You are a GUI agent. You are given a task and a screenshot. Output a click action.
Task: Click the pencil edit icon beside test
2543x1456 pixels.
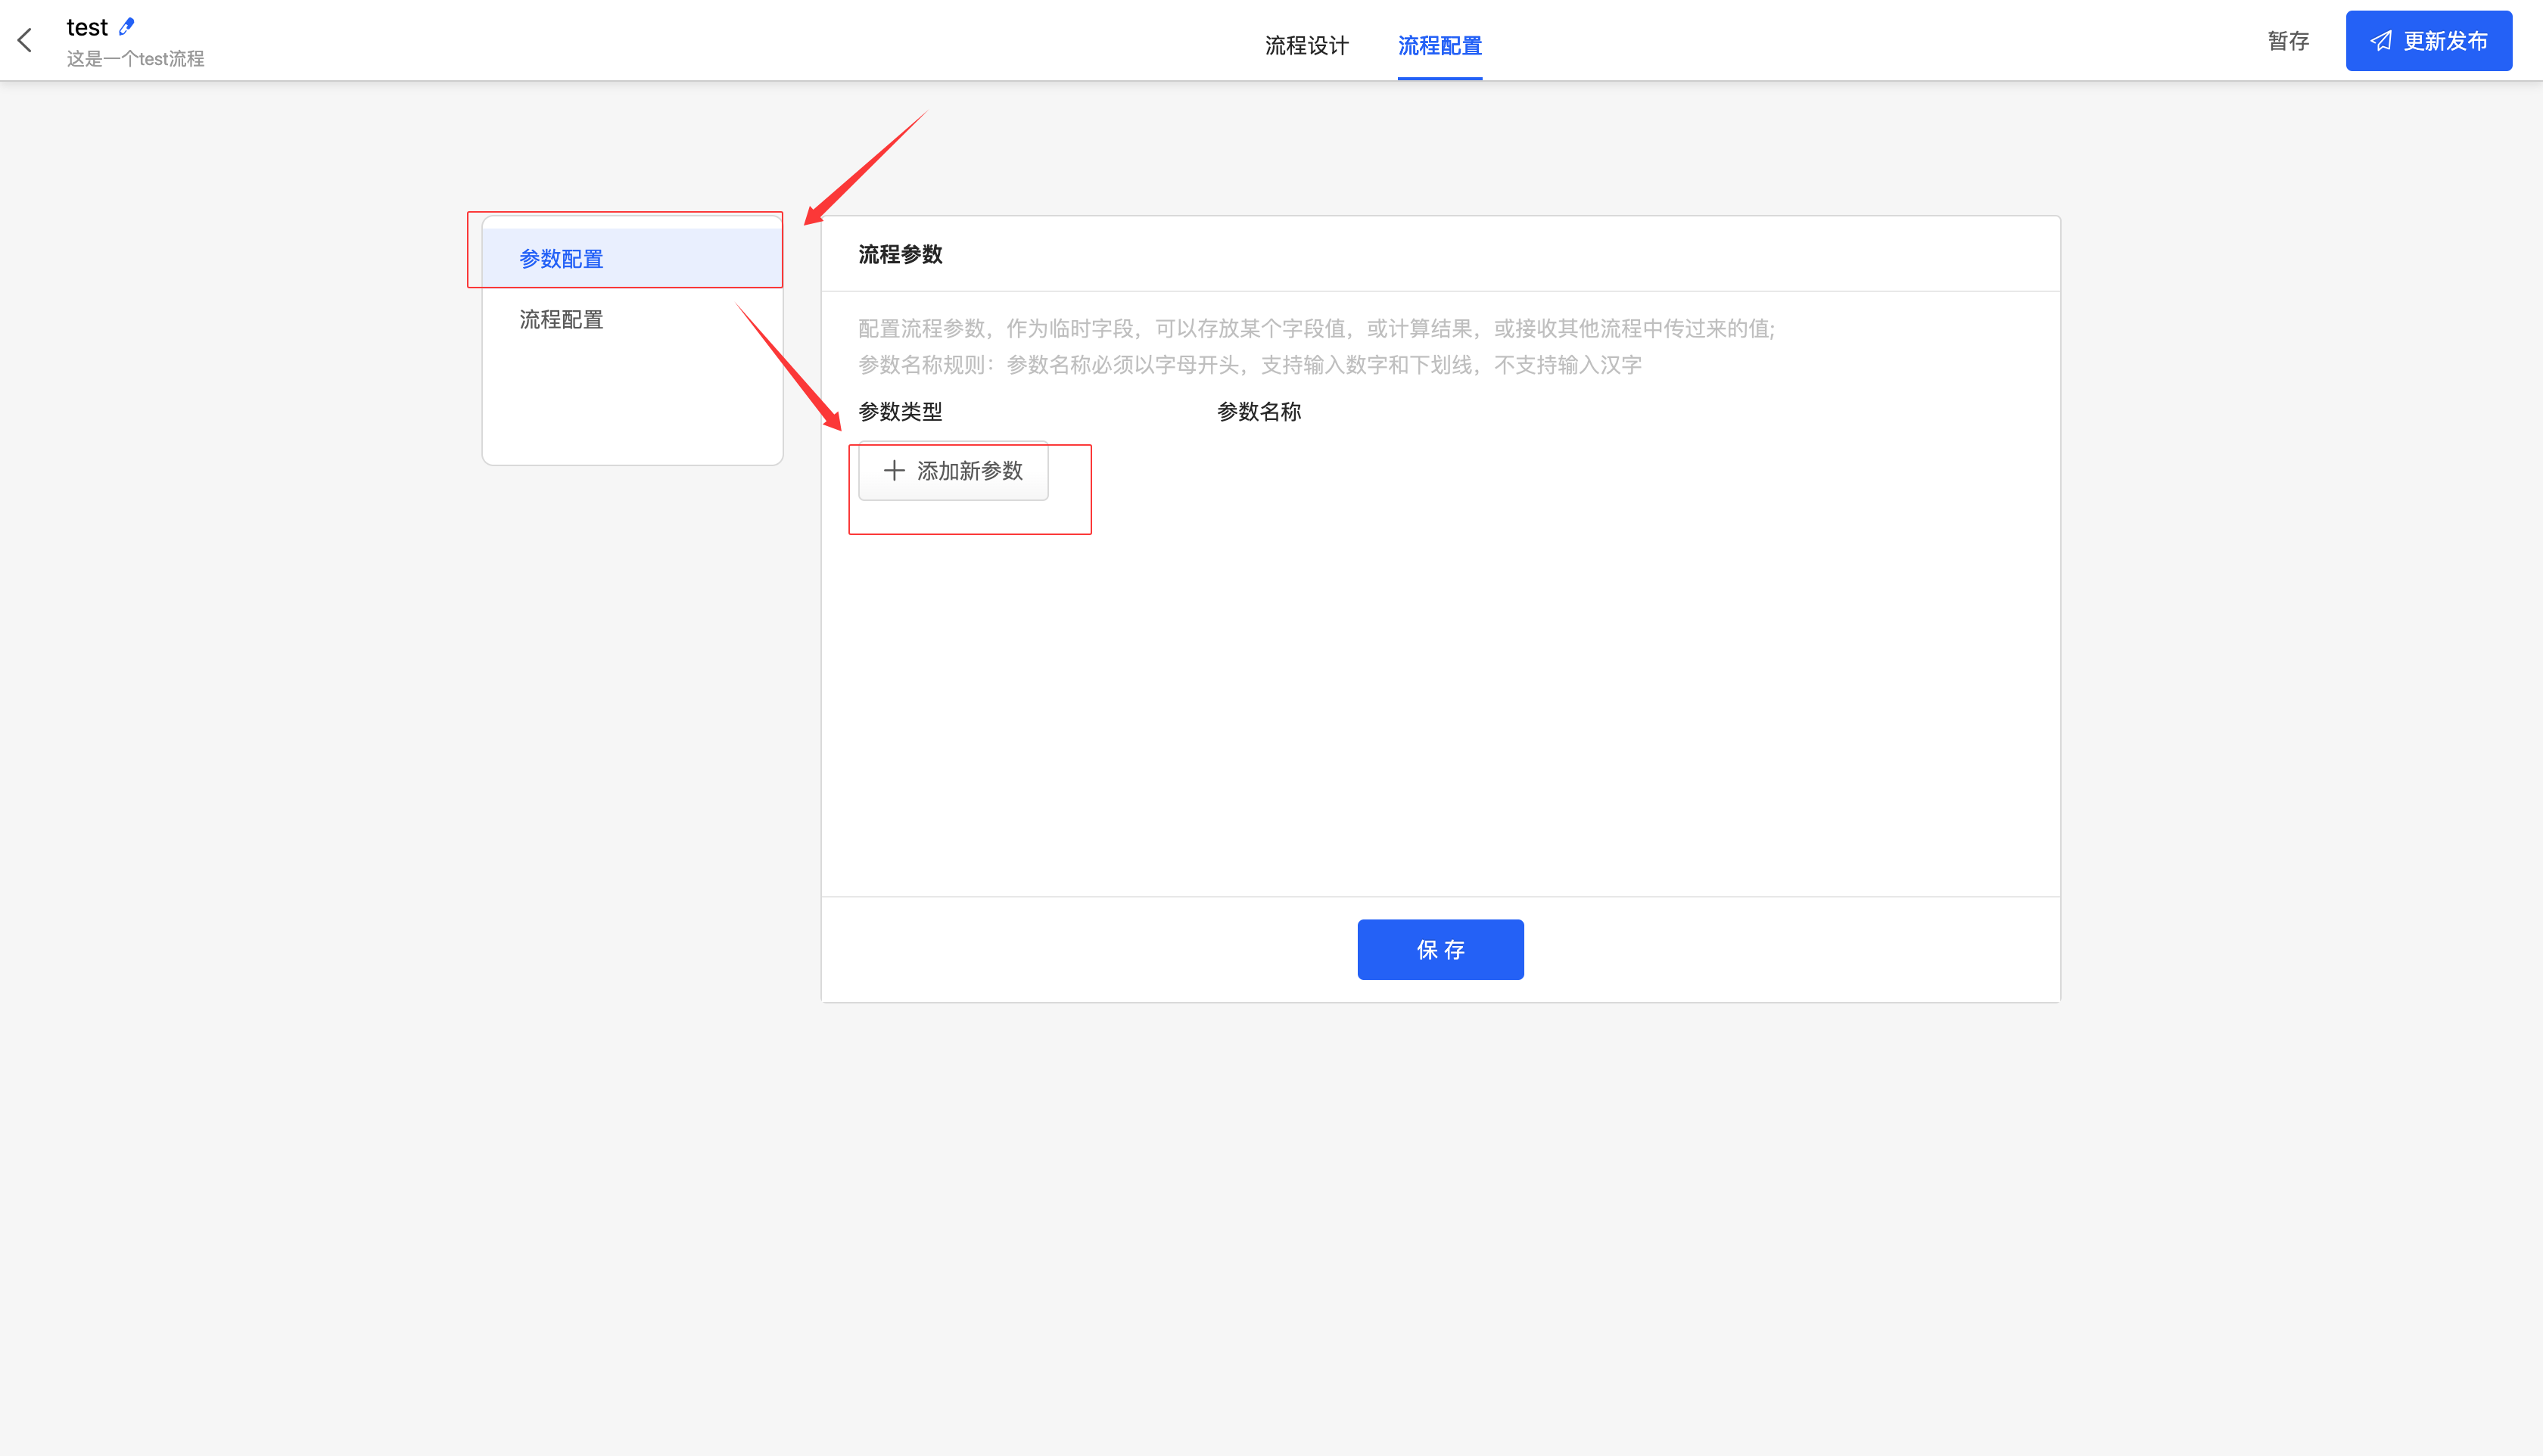pyautogui.click(x=126, y=26)
